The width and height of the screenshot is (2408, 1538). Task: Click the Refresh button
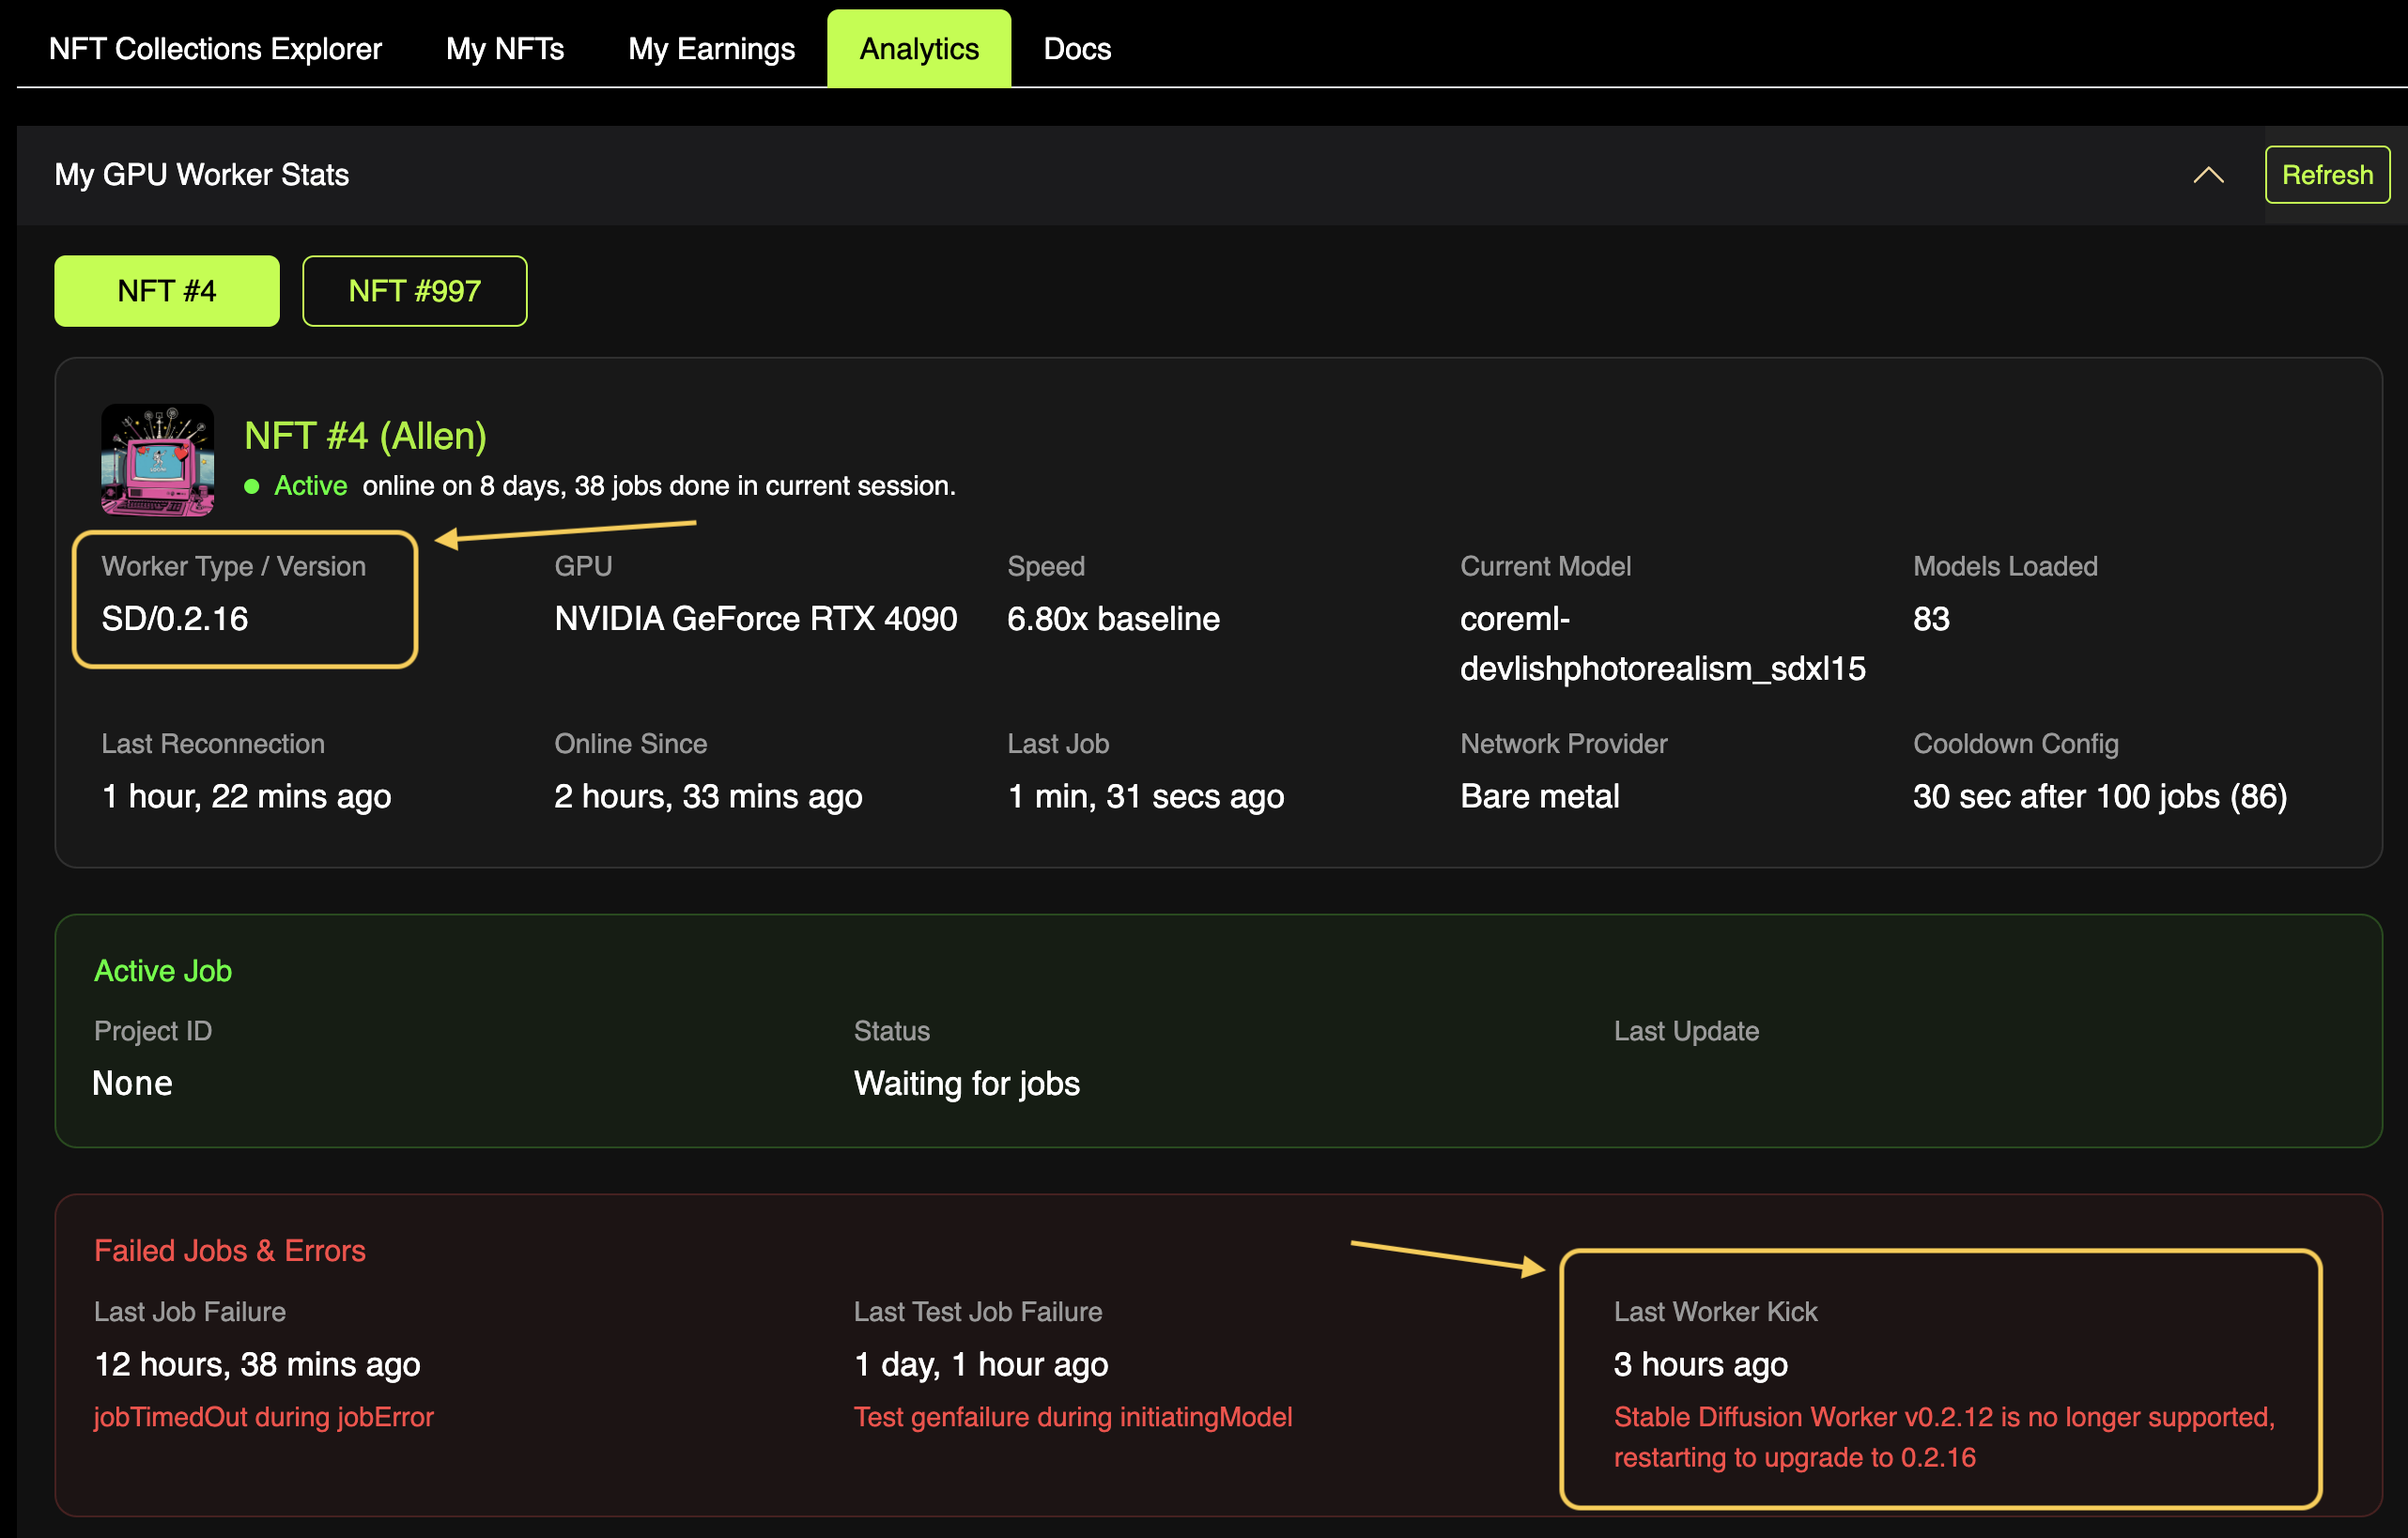pos(2326,175)
